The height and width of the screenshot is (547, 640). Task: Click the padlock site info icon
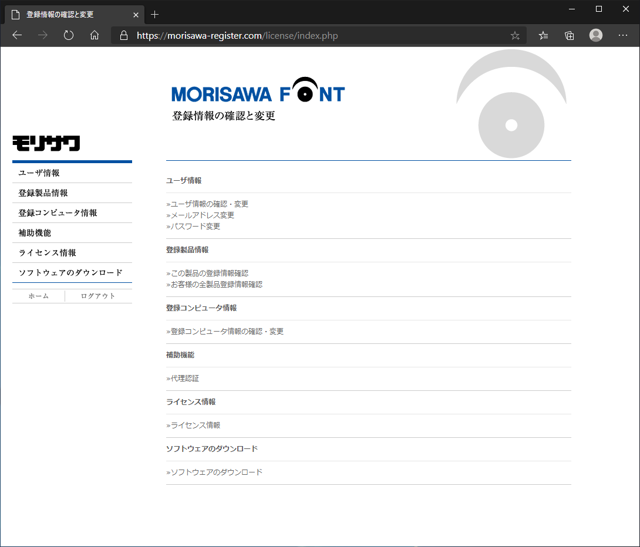click(124, 36)
